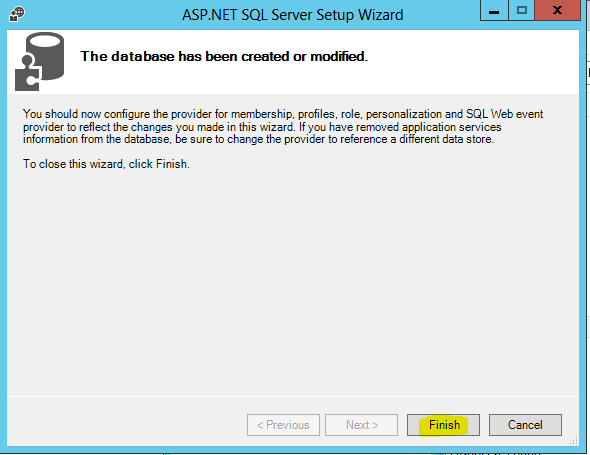Screen dimensions: 590x455
Task: Click the ASP.NET SQL Server Setup Wizard title
Action: tap(292, 15)
